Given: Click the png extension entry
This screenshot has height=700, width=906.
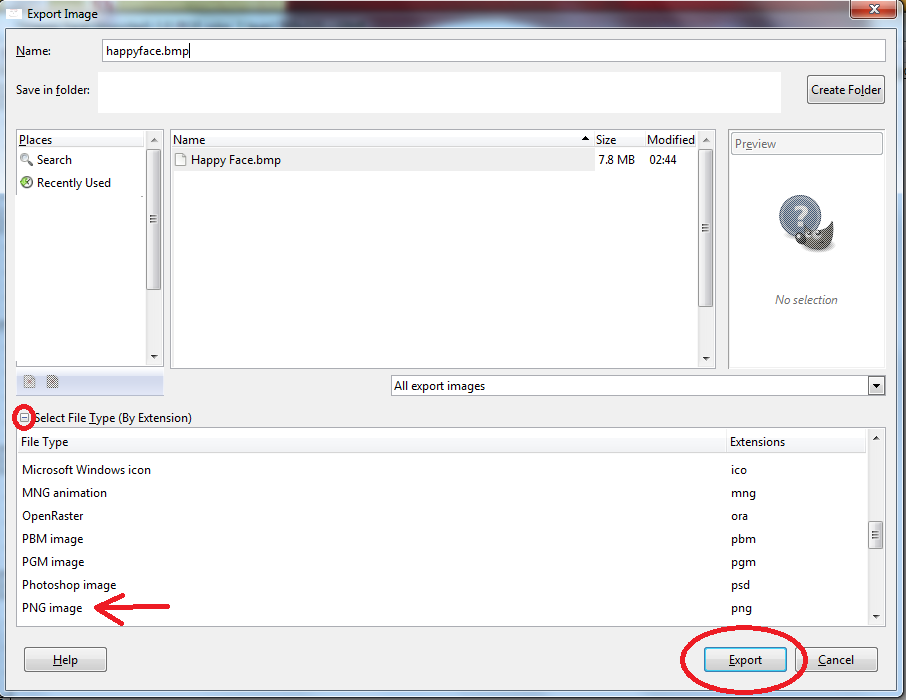Looking at the screenshot, I should coord(741,609).
